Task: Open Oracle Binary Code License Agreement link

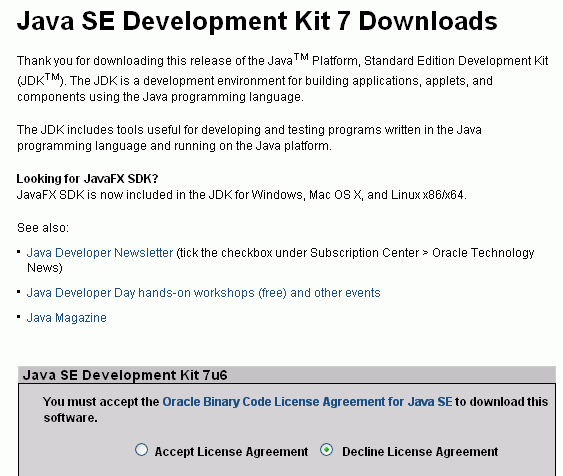Action: [307, 401]
